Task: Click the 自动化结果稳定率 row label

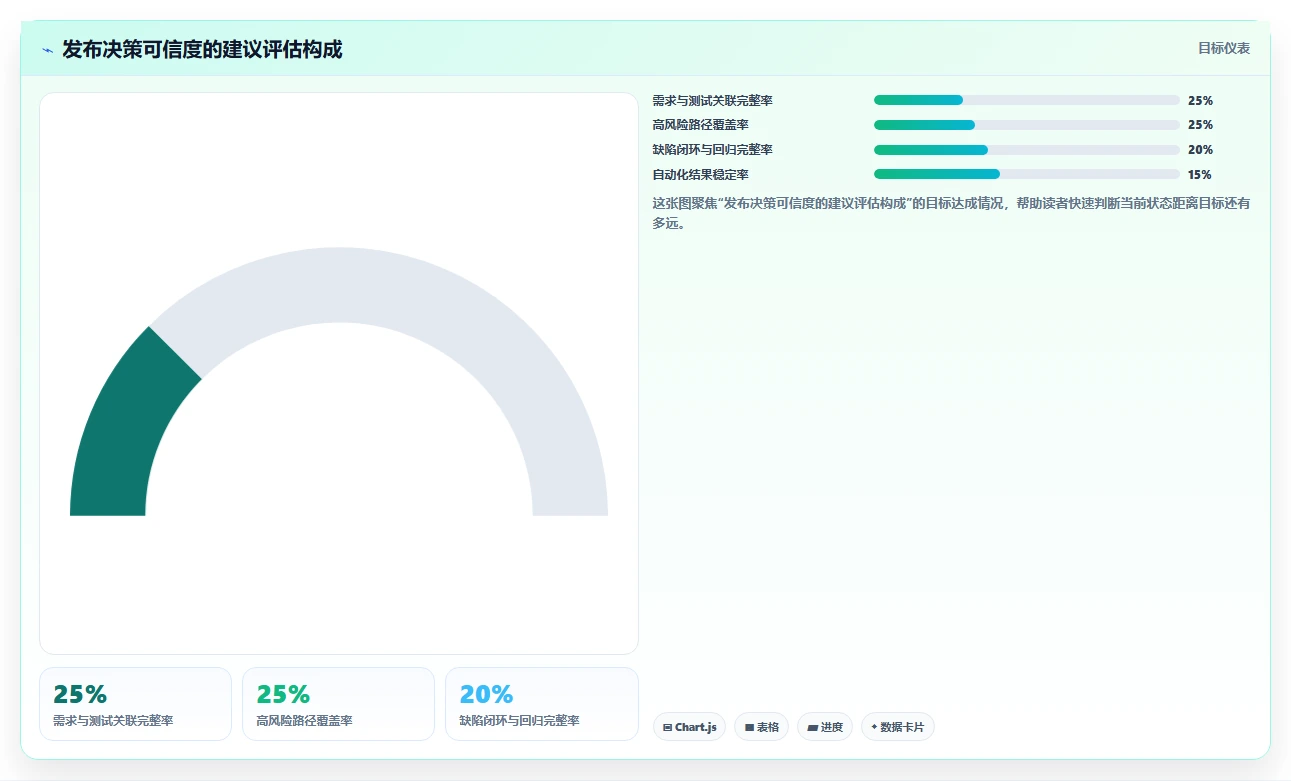Action: tap(700, 175)
